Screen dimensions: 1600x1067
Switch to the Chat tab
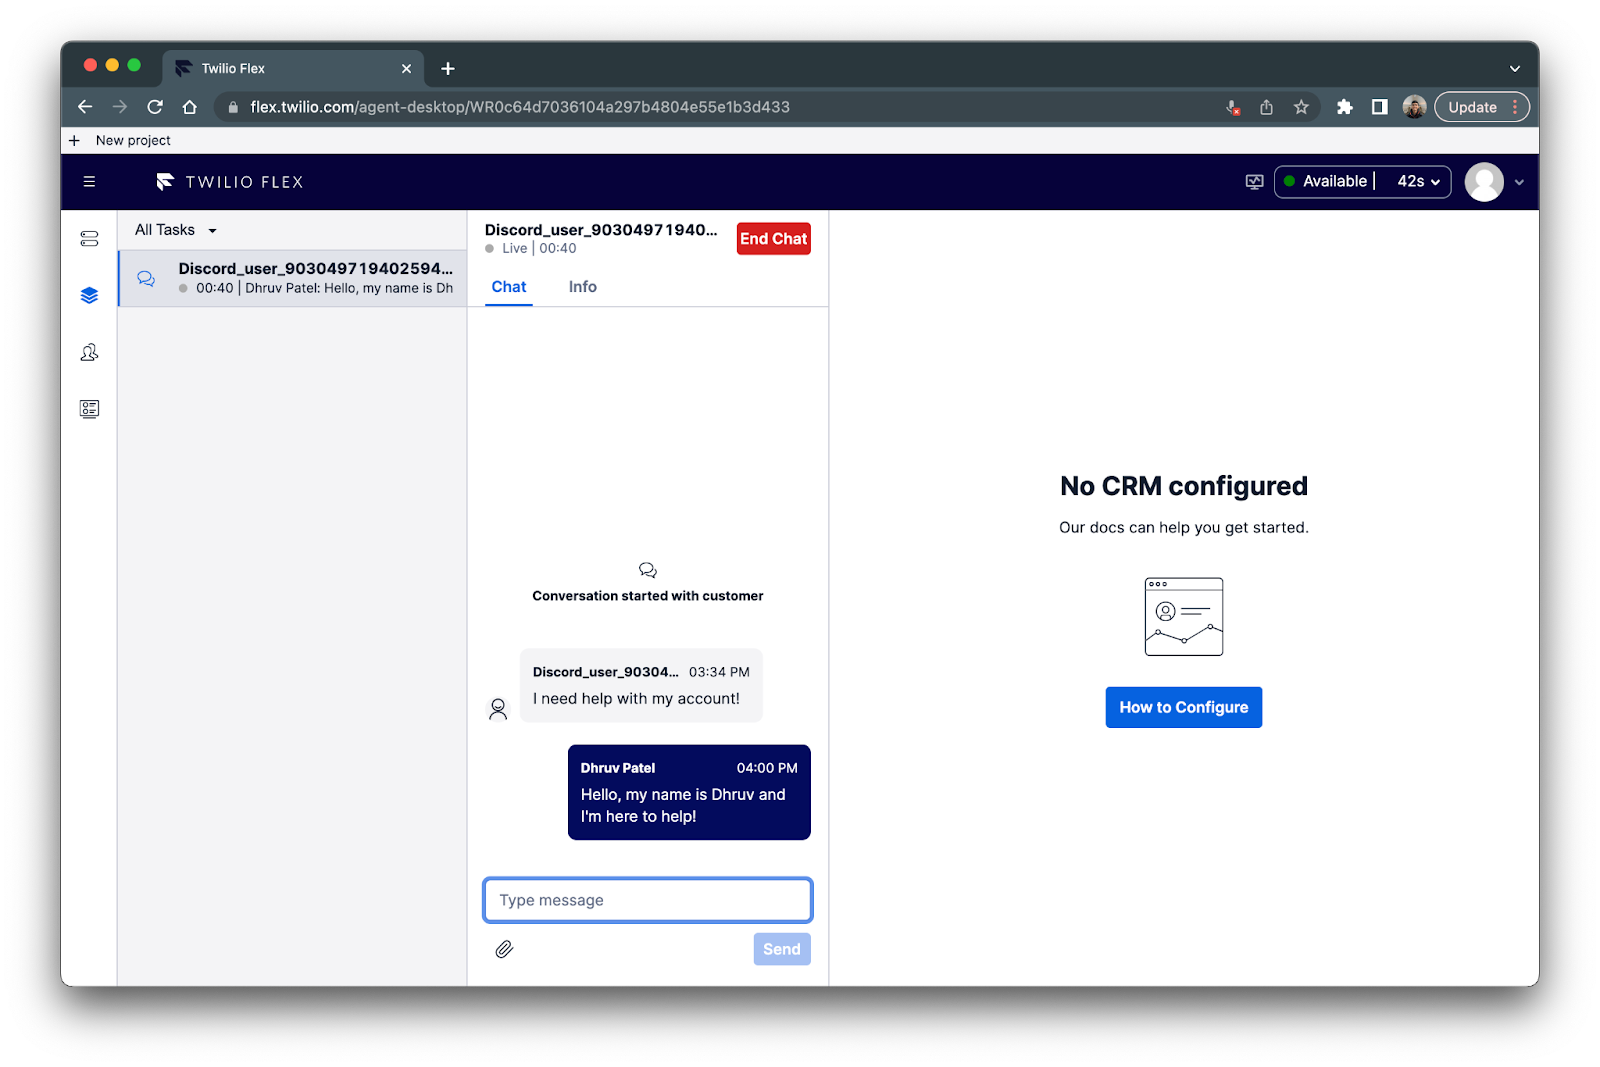(x=509, y=287)
